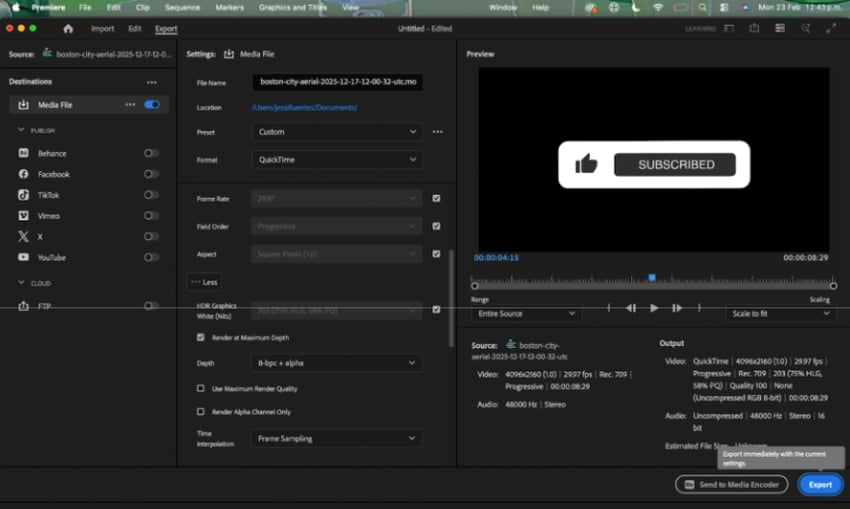This screenshot has width=850, height=509.
Task: Click the YouTube icon in the destinations list
Action: (x=24, y=258)
